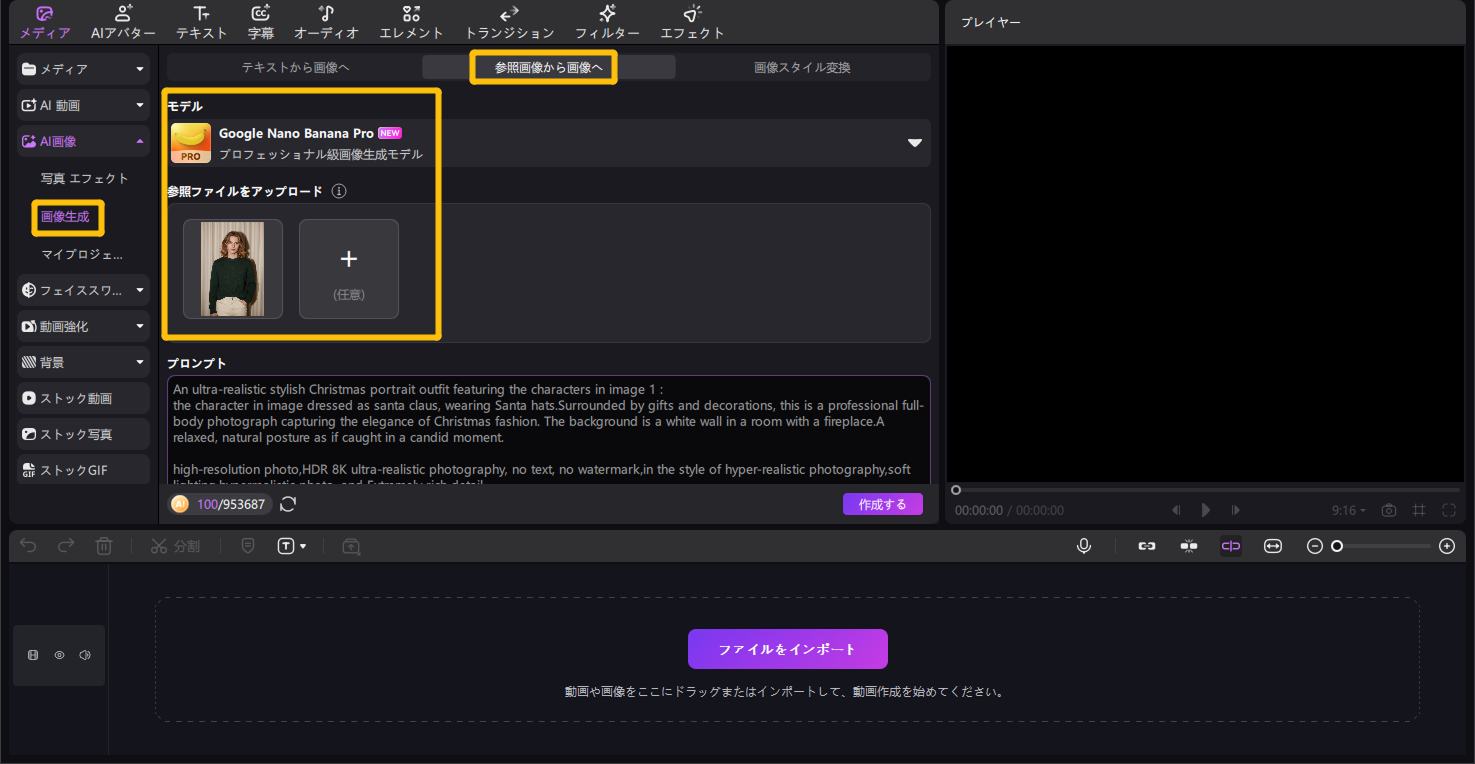Screen dimensions: 1475x764
Task: Click the fit timeline to window icon
Action: tap(1272, 546)
